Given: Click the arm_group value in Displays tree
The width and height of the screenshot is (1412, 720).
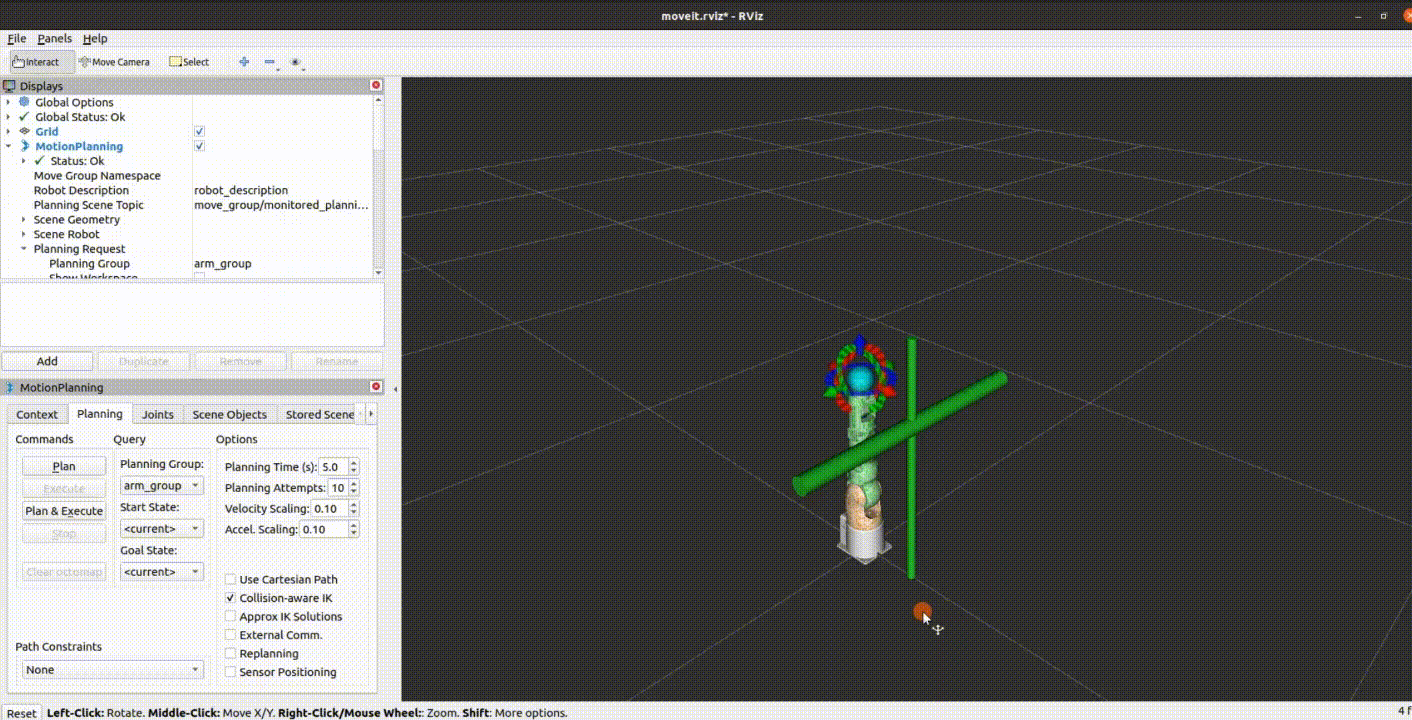Looking at the screenshot, I should [223, 264].
